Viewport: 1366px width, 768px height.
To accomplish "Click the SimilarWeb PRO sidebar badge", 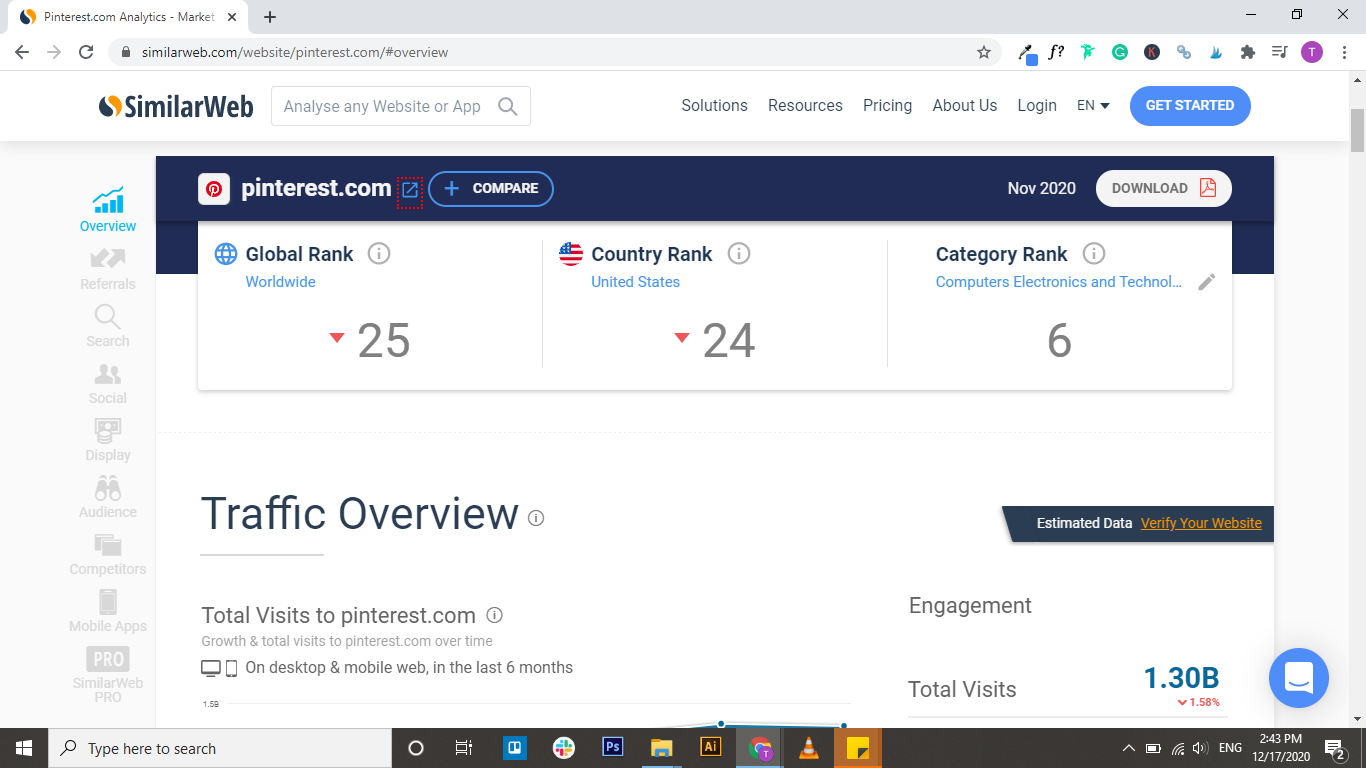I will [x=108, y=674].
